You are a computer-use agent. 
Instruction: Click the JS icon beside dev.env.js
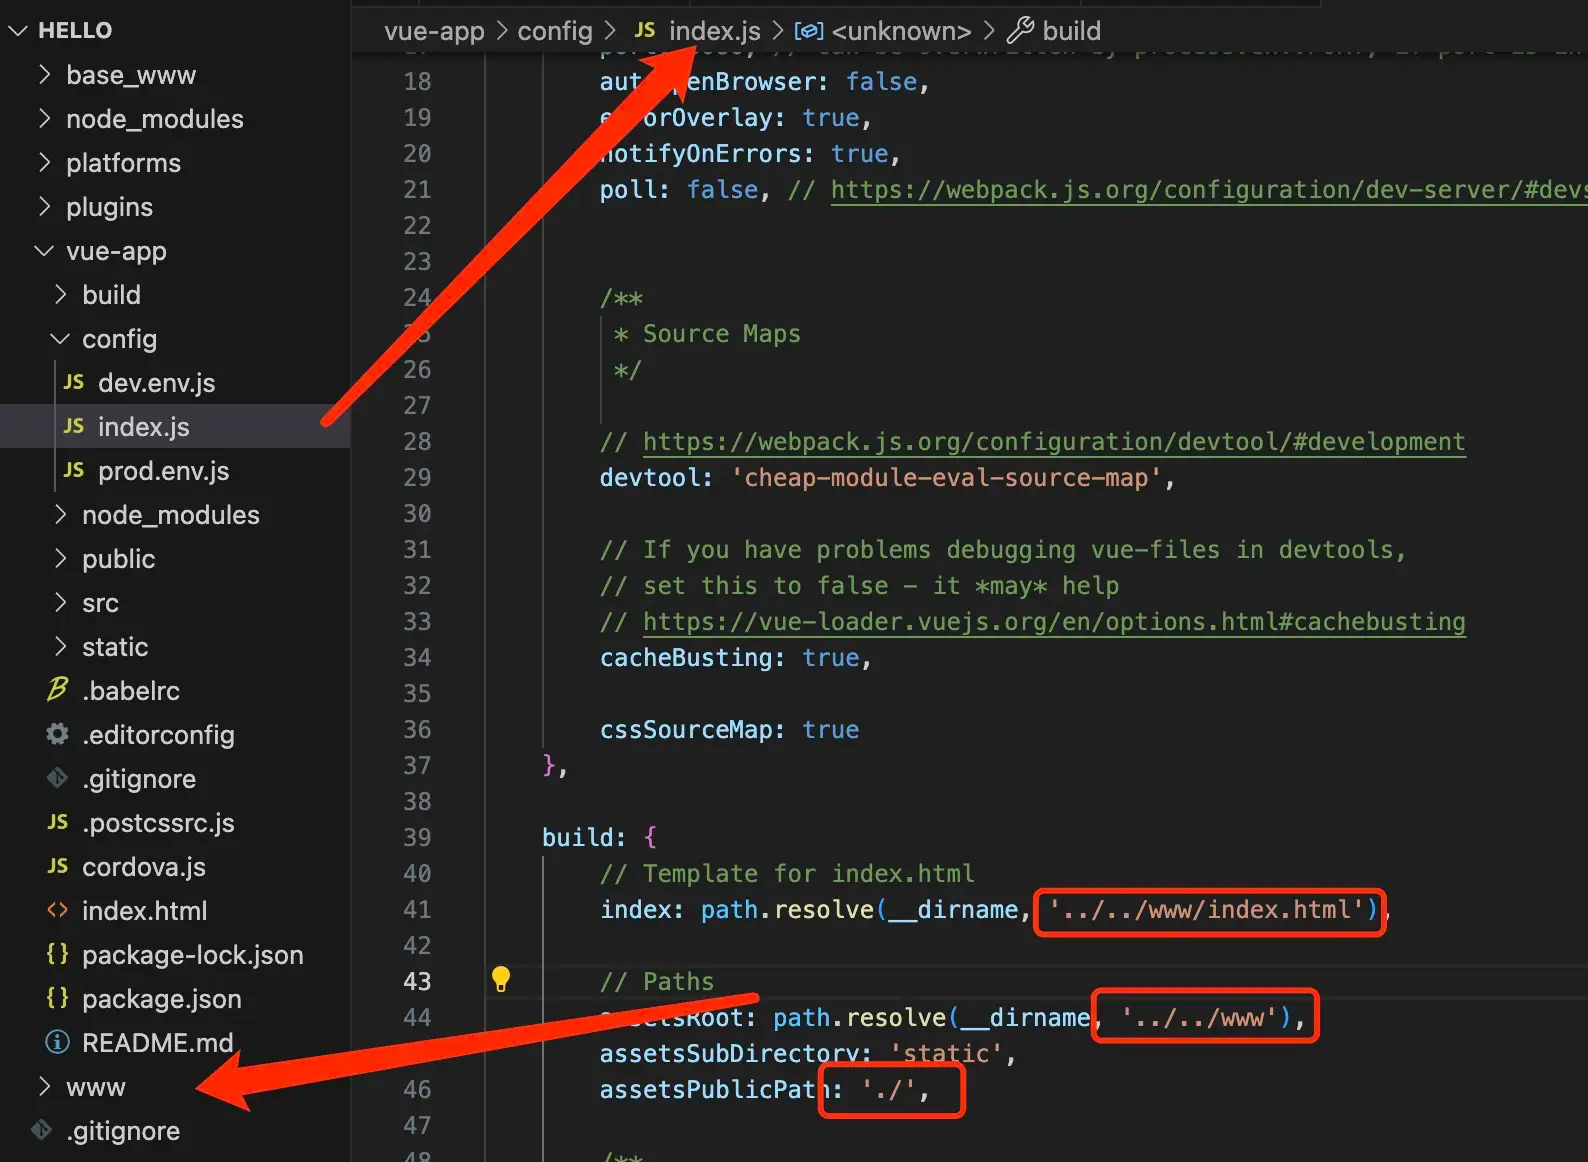tap(73, 382)
